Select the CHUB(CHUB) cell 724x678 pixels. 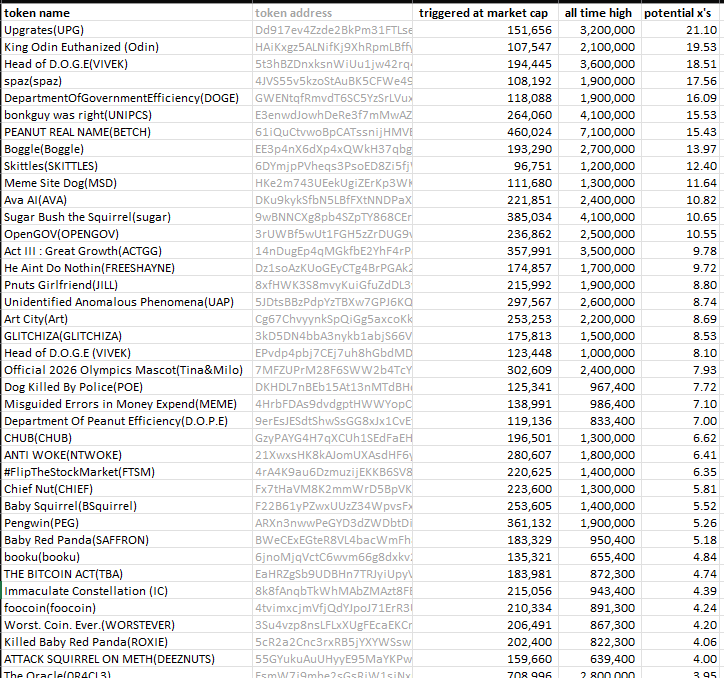(127, 438)
